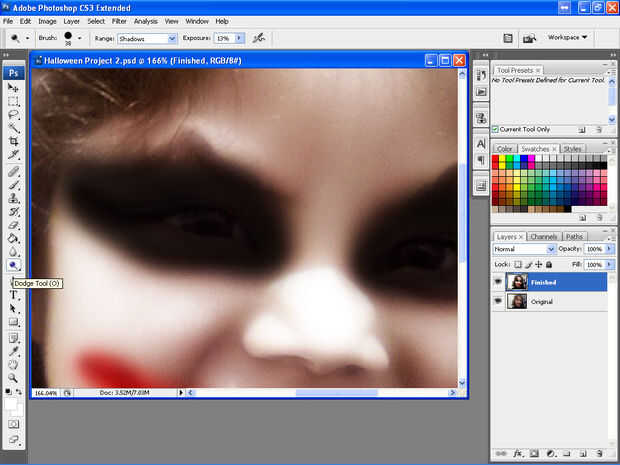Select the Brush tool
This screenshot has width=620, height=465.
pos(13,185)
